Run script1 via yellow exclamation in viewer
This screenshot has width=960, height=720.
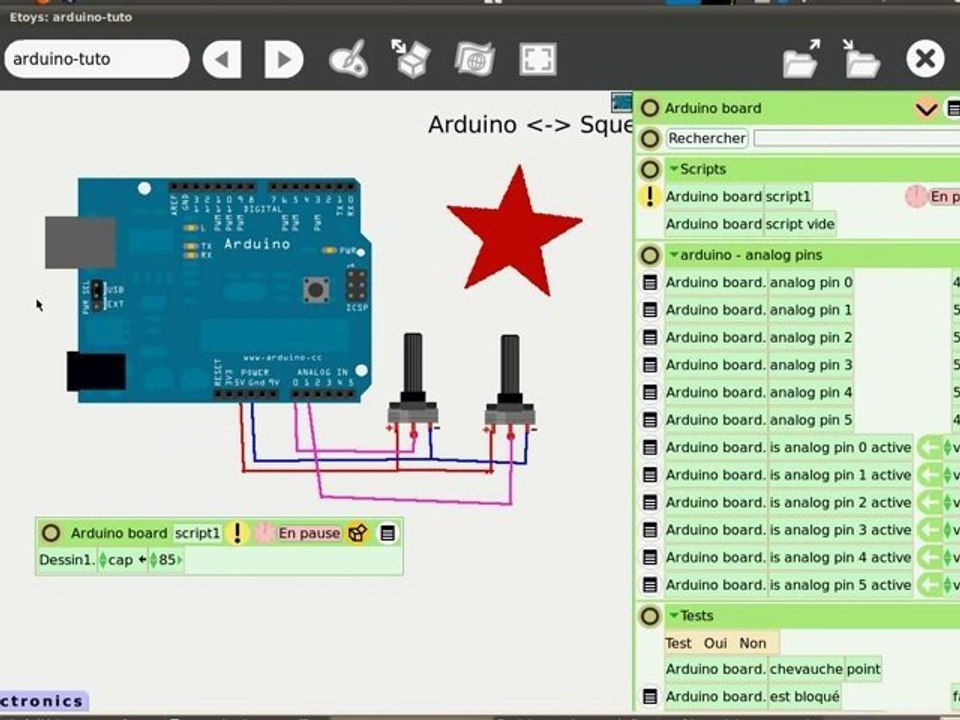point(650,197)
